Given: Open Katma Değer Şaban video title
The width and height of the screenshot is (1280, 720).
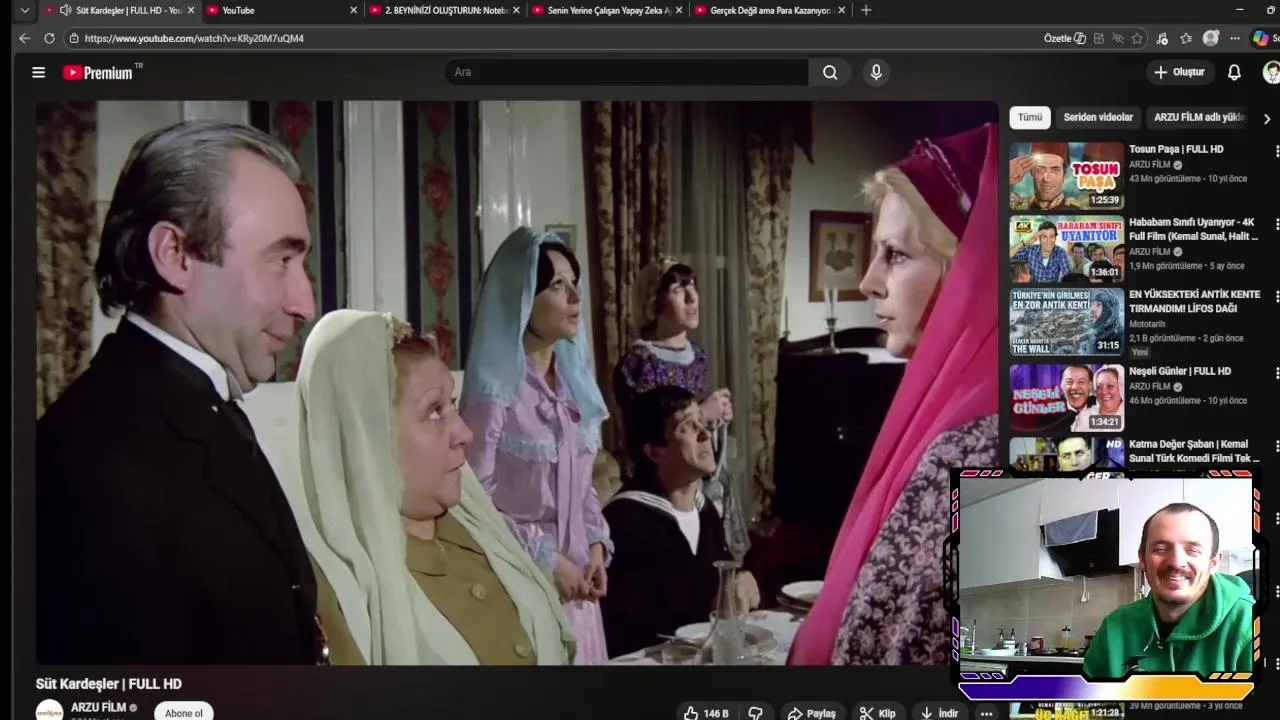Looking at the screenshot, I should [x=1194, y=451].
